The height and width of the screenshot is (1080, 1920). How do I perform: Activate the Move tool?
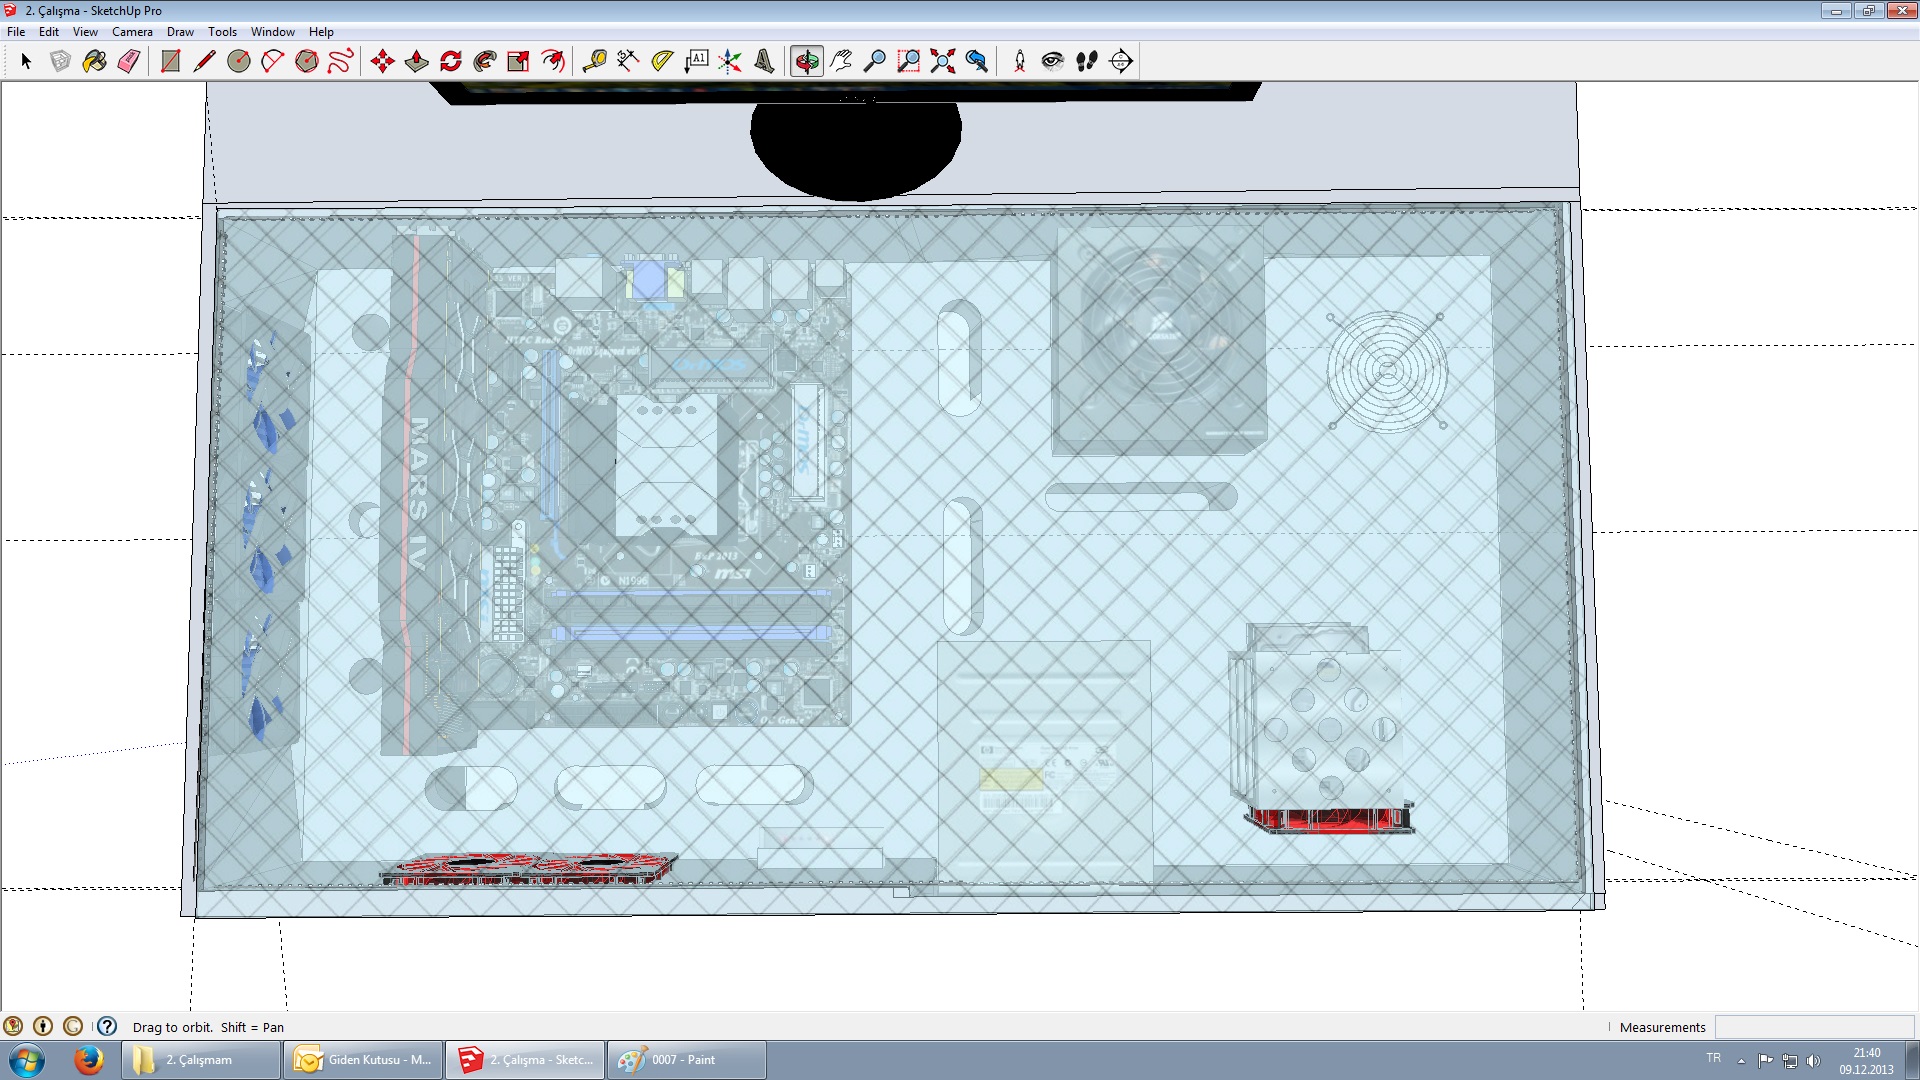383,61
